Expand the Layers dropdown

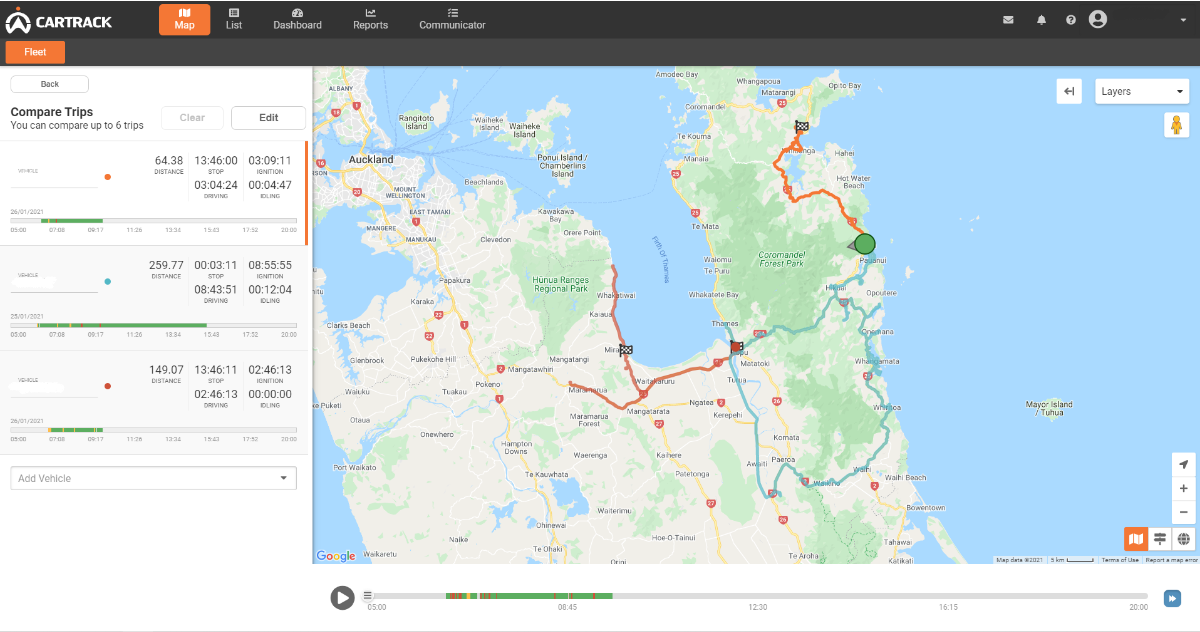[1141, 92]
